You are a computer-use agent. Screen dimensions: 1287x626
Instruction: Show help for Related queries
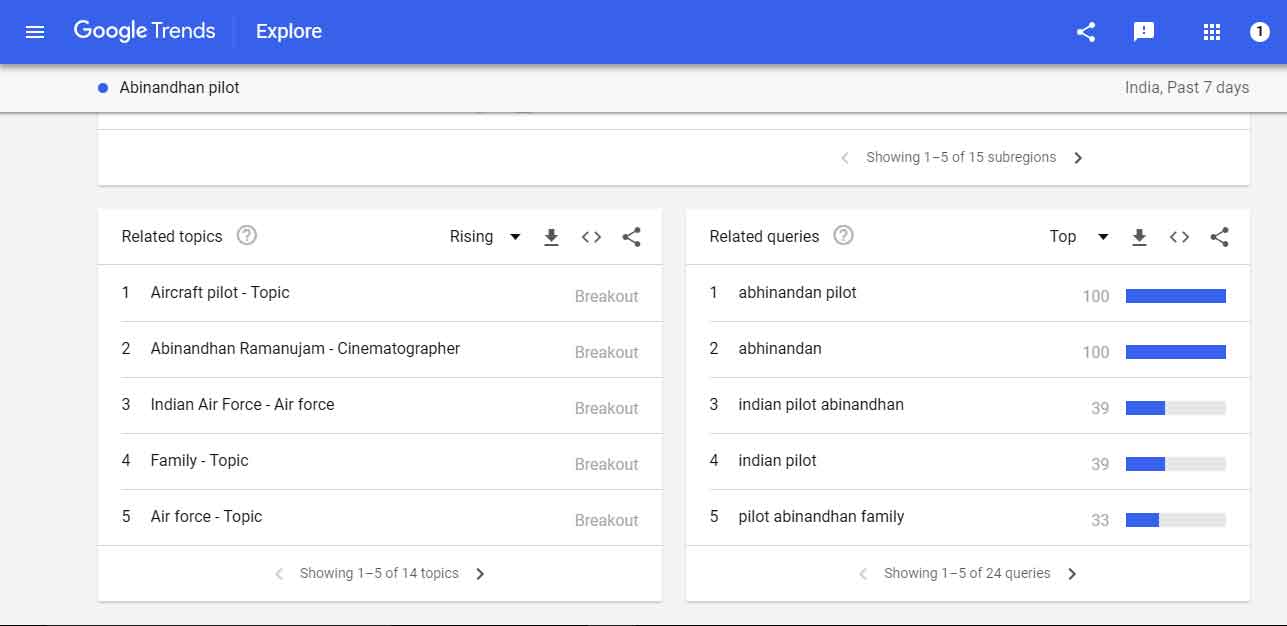tap(844, 236)
